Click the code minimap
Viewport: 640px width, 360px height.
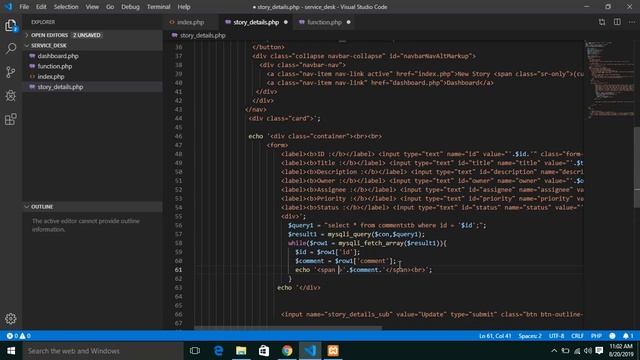point(609,80)
